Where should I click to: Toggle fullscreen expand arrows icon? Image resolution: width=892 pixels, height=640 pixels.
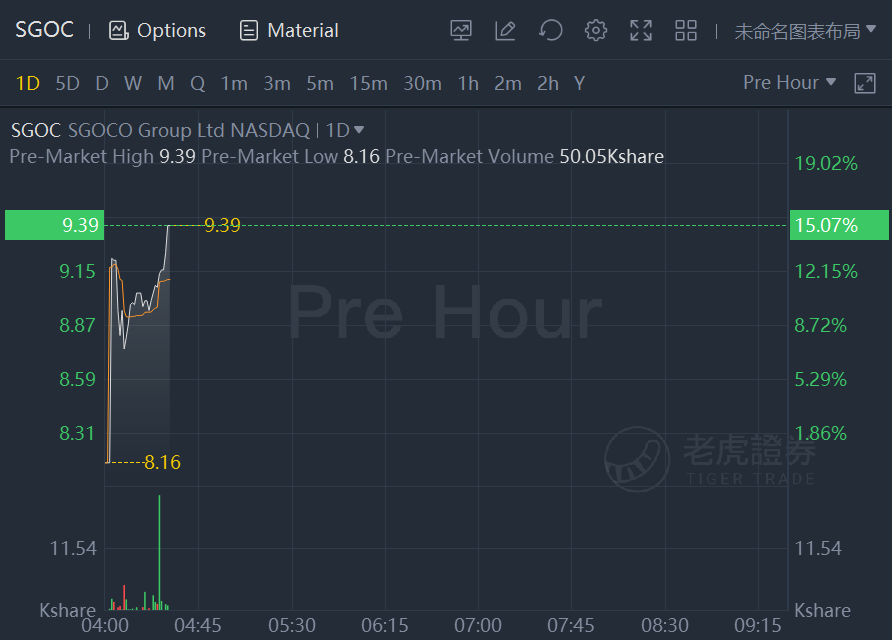641,30
